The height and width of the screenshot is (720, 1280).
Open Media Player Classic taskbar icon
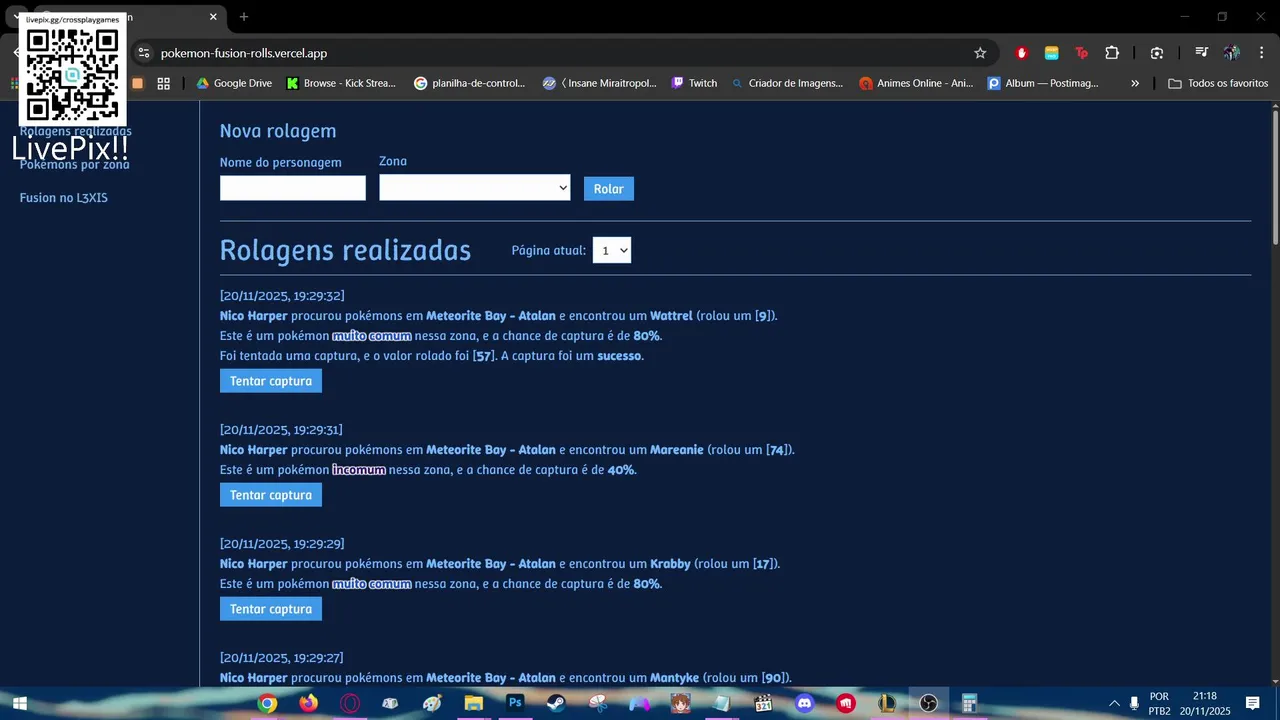[x=763, y=703]
